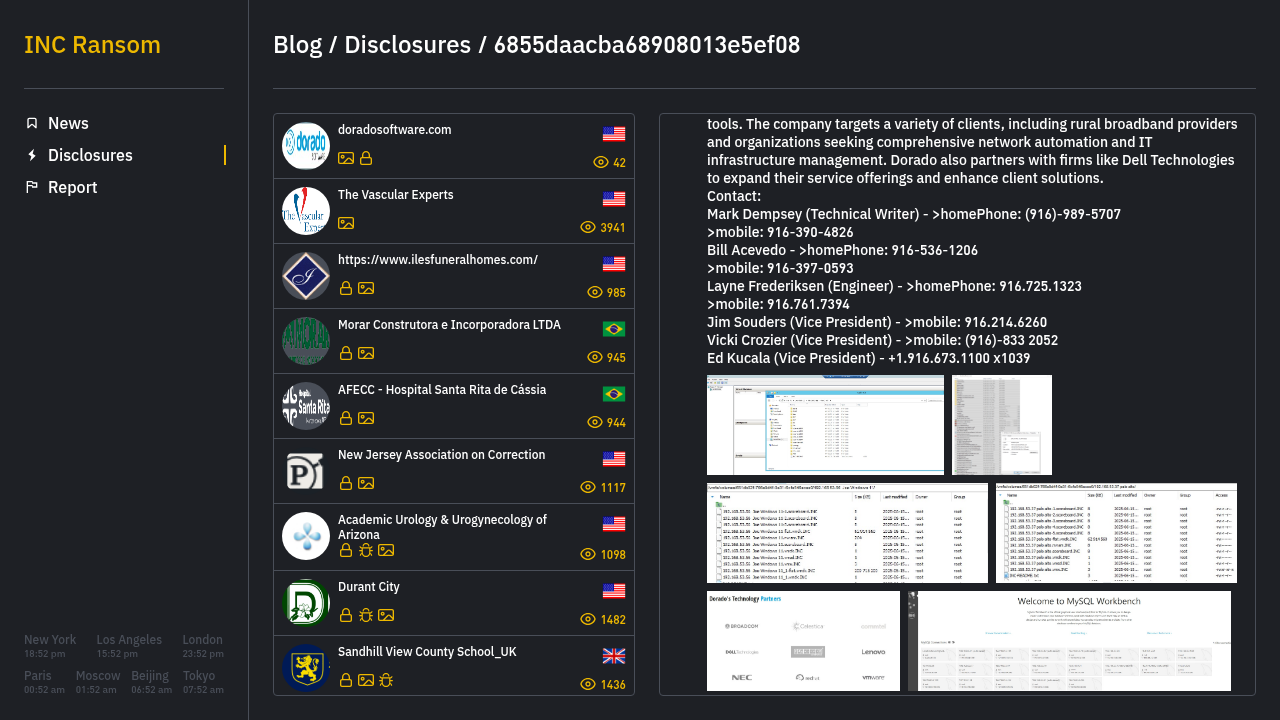This screenshot has width=1280, height=720.
Task: Click the lock icon under Academic Urology
Action: pyautogui.click(x=346, y=550)
